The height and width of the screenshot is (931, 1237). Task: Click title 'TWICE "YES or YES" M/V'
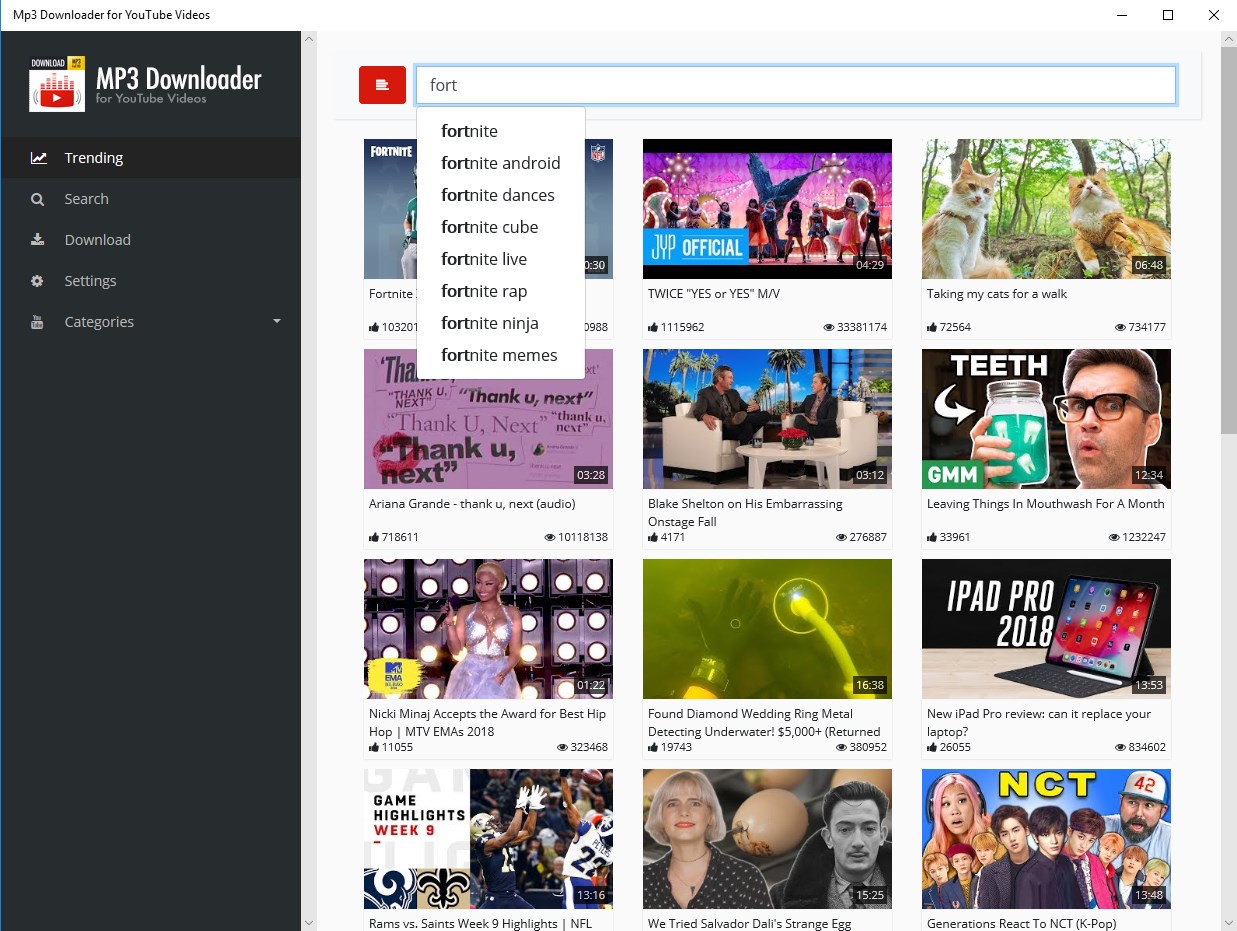pyautogui.click(x=714, y=294)
